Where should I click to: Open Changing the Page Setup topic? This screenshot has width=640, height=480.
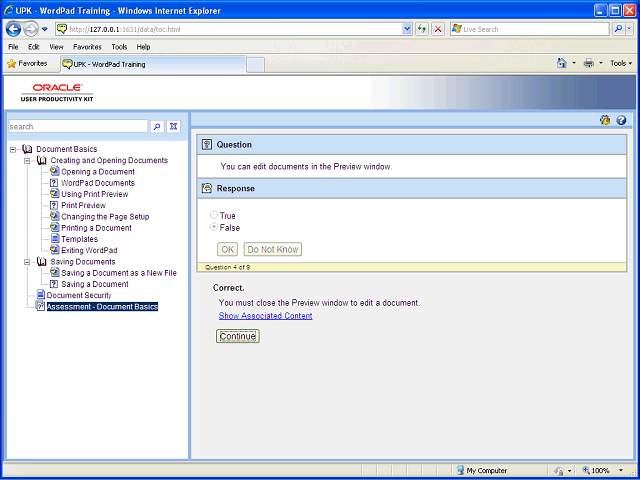[105, 217]
